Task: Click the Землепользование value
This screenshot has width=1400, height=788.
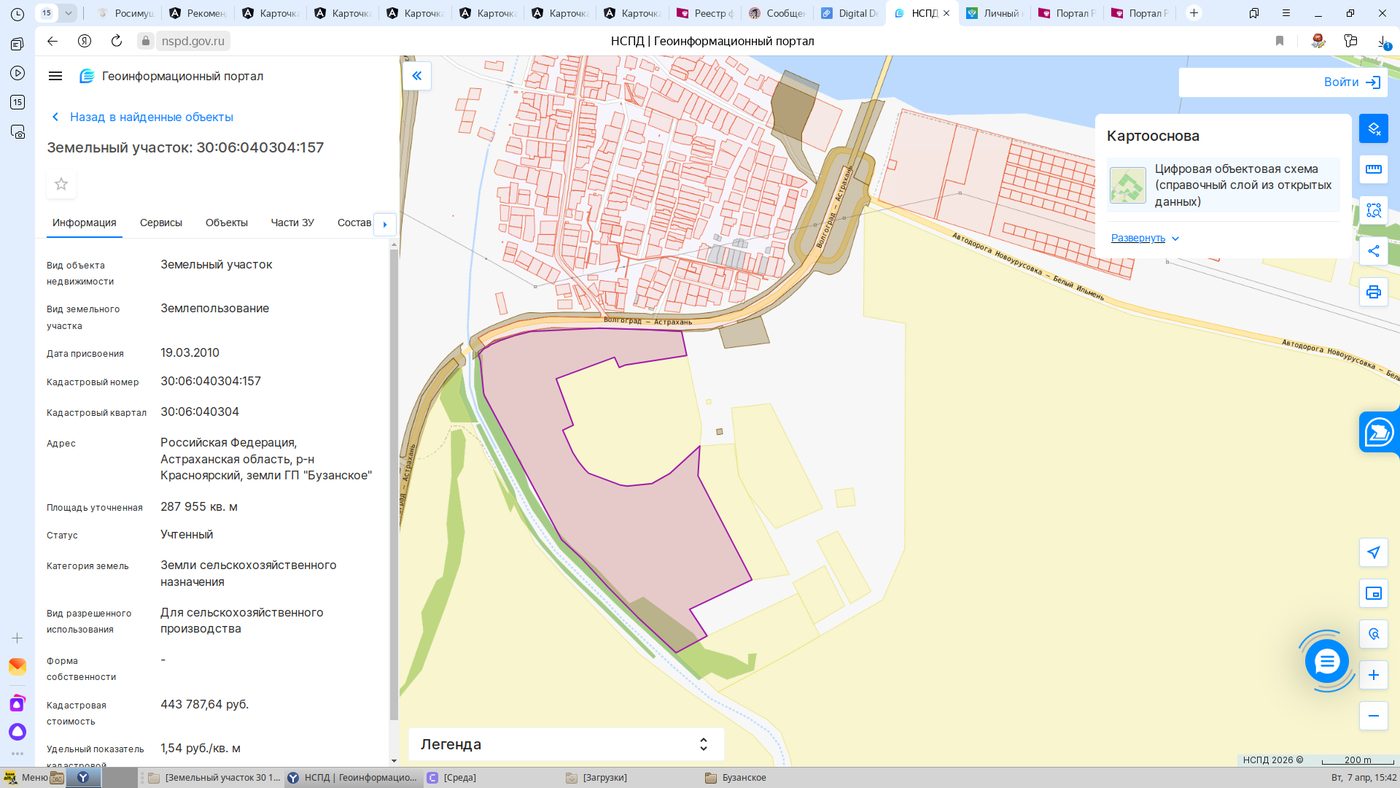Action: point(215,308)
